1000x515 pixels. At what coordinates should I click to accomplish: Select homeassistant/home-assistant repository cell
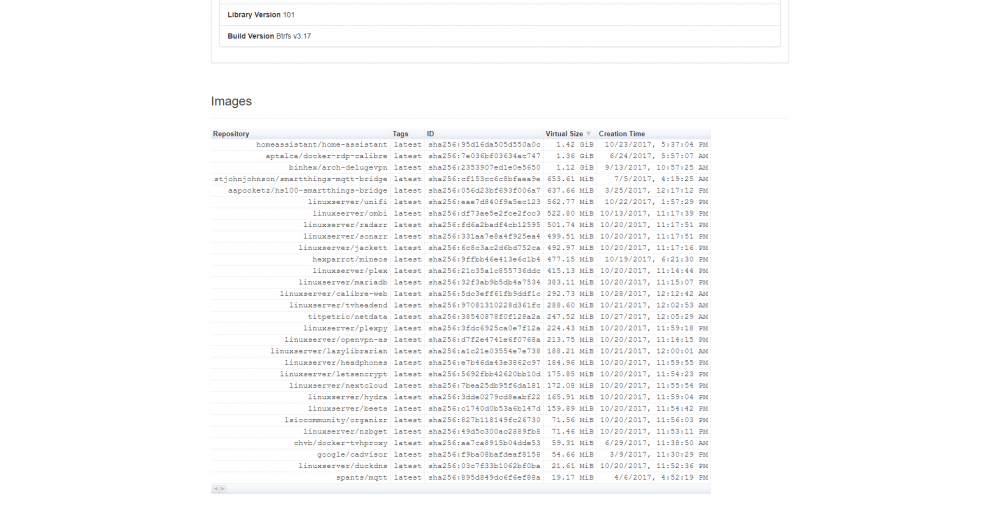[321, 145]
